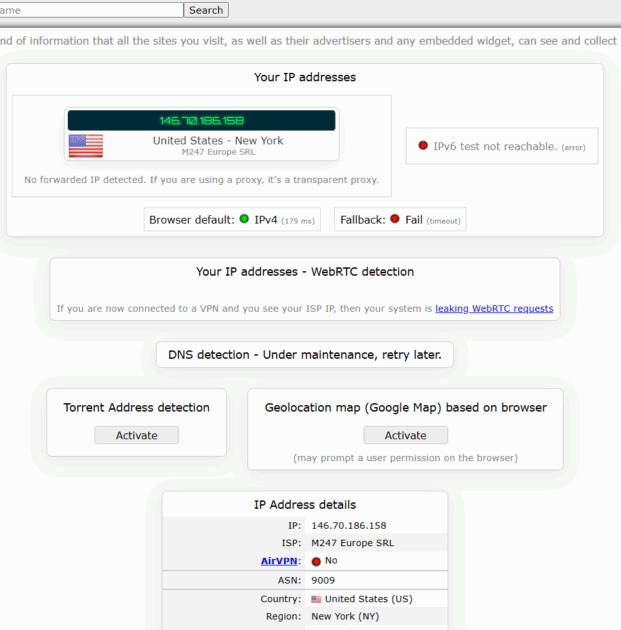Screen dimensions: 621x630
Task: Open the 'leaking WebRTC requests' link
Action: click(x=494, y=308)
